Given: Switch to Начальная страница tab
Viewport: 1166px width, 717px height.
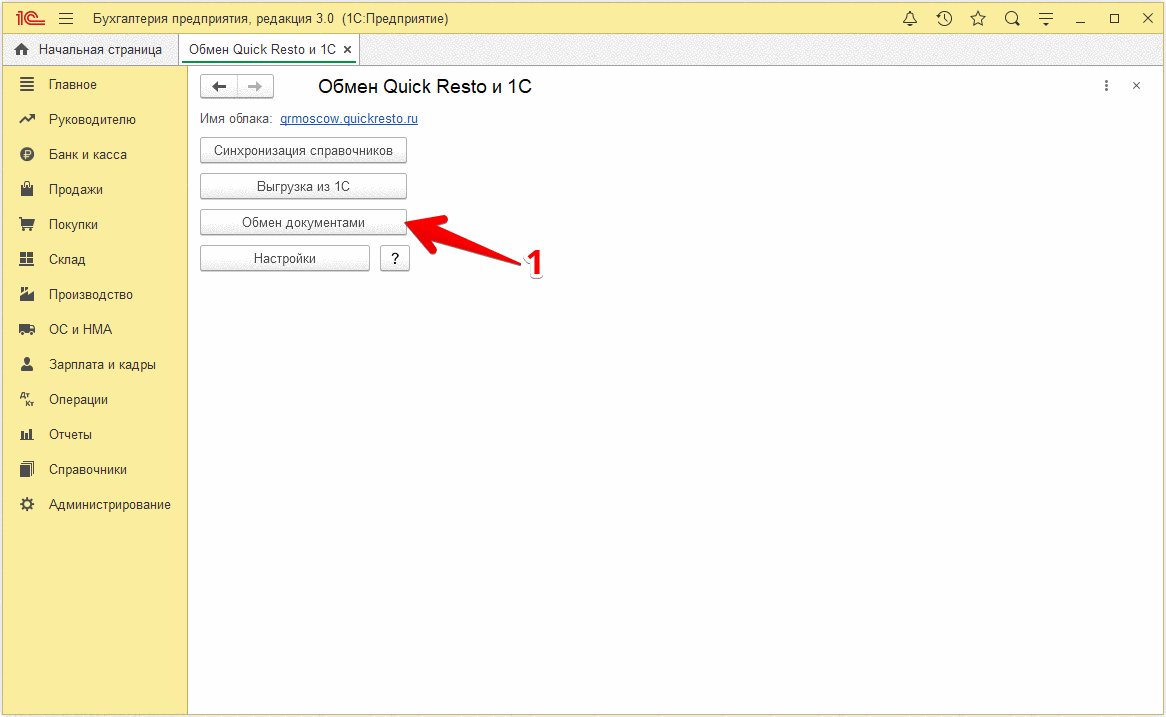Looking at the screenshot, I should click(x=91, y=49).
